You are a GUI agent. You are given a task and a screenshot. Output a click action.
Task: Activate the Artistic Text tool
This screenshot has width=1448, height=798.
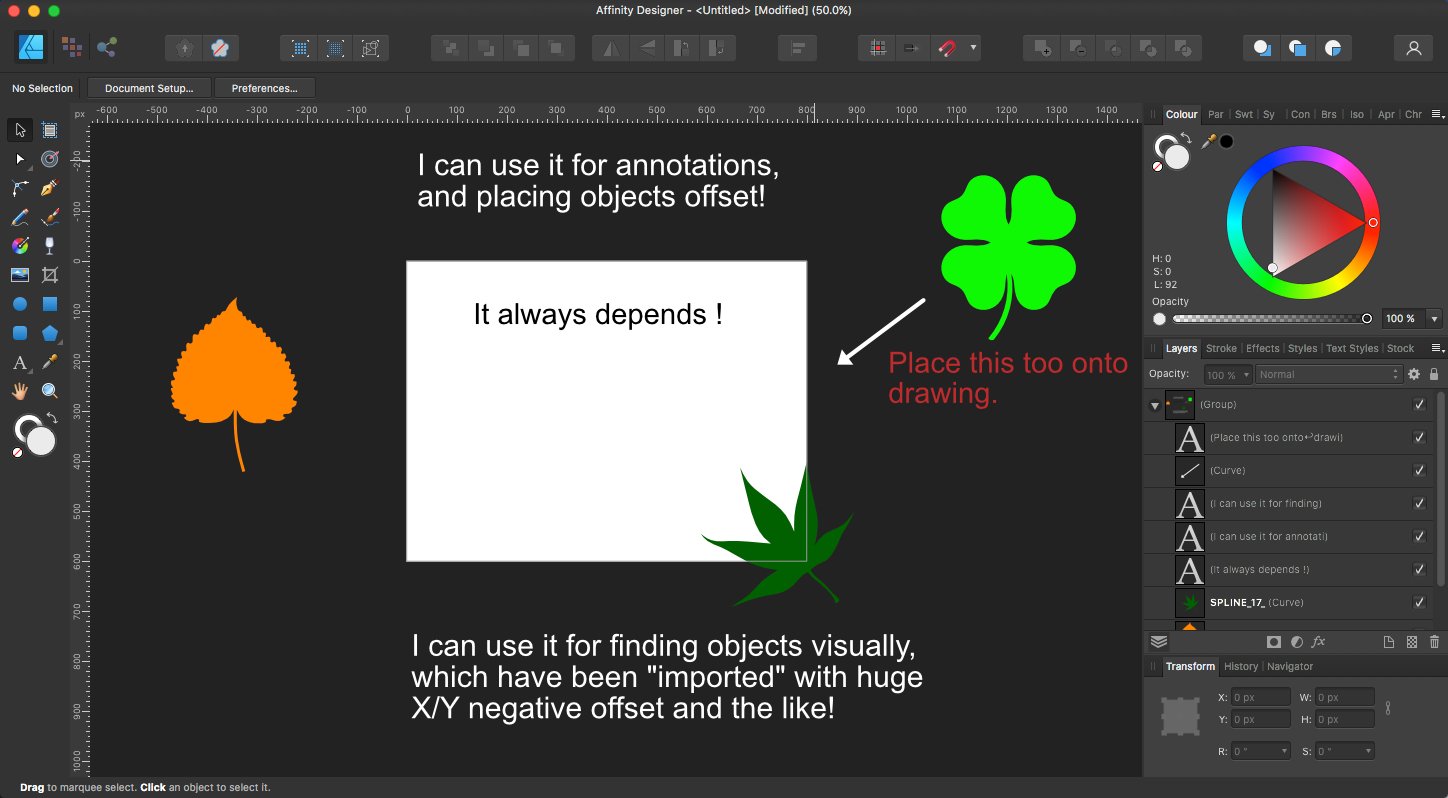pyautogui.click(x=20, y=362)
